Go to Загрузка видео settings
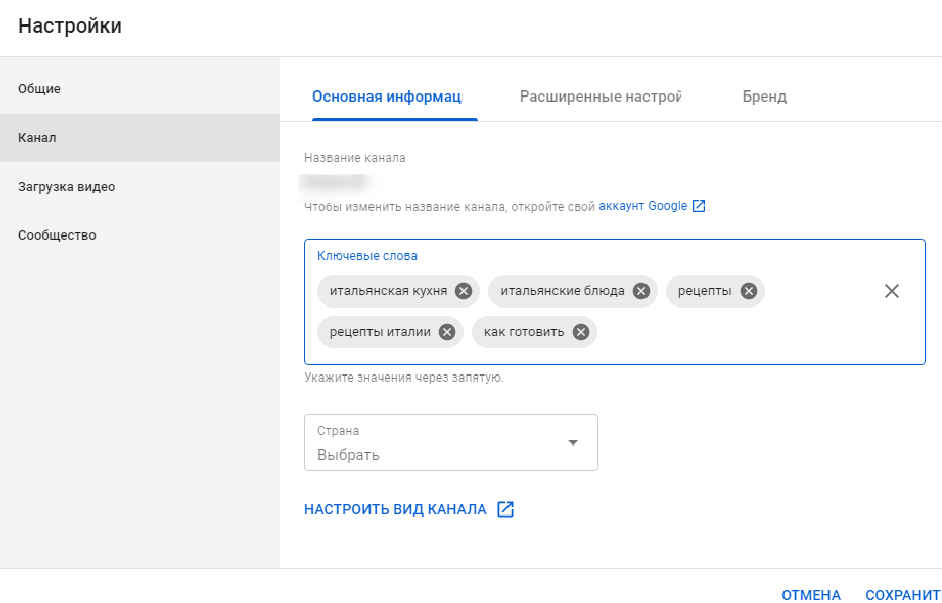Image resolution: width=942 pixels, height=603 pixels. 66,187
